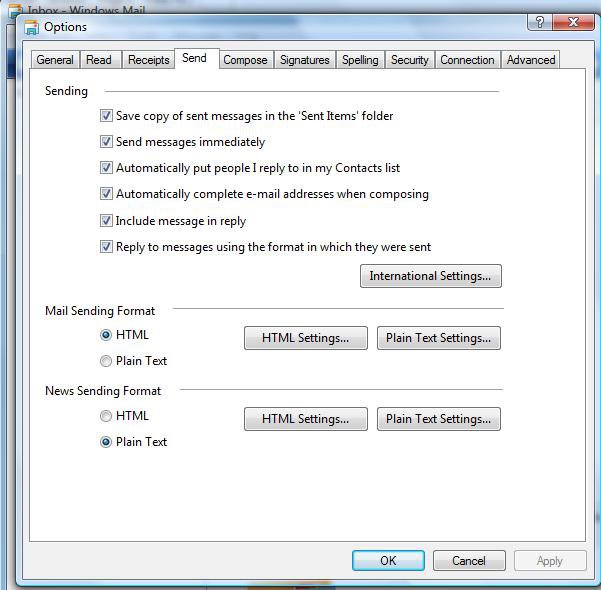Choose Plain Text under News Sending Format
The image size is (601, 590).
pos(106,442)
